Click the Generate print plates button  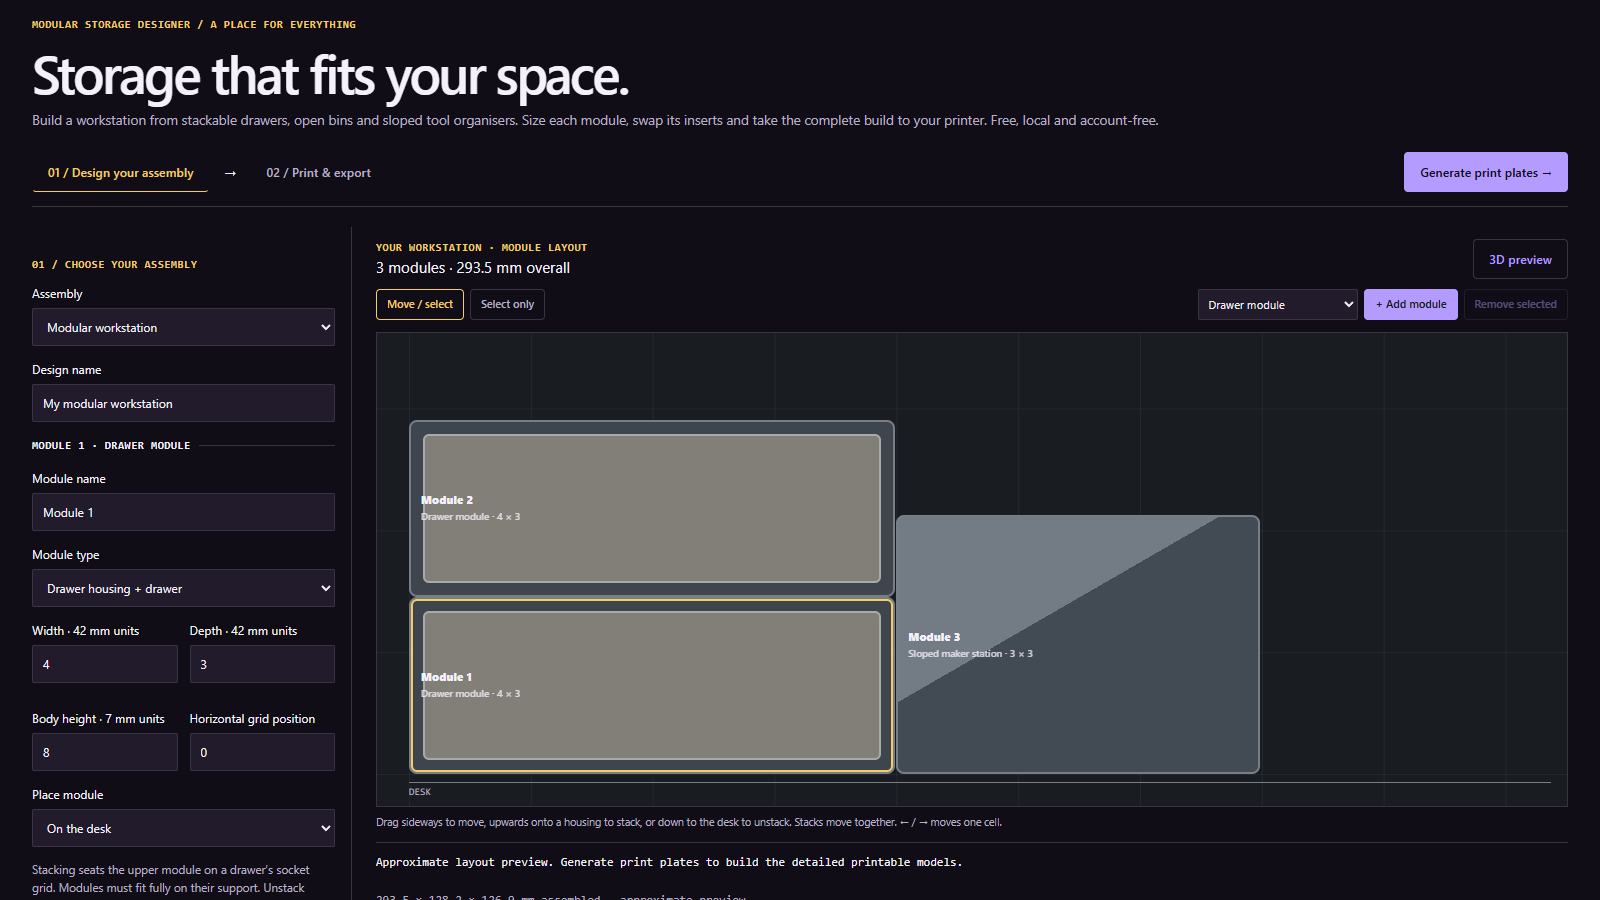(1485, 172)
